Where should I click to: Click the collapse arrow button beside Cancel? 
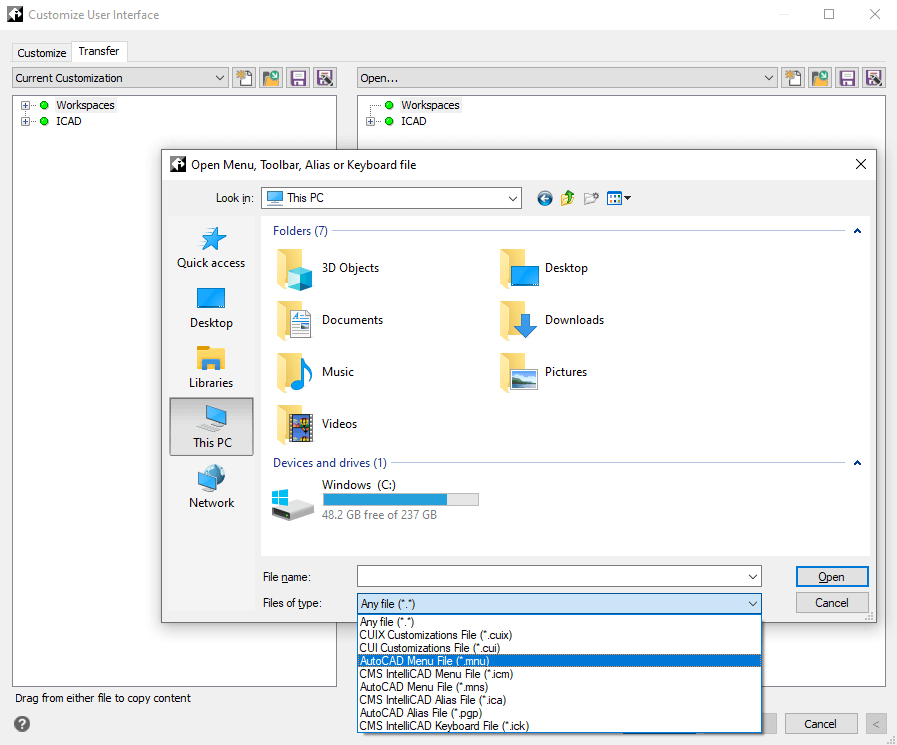pyautogui.click(x=875, y=724)
